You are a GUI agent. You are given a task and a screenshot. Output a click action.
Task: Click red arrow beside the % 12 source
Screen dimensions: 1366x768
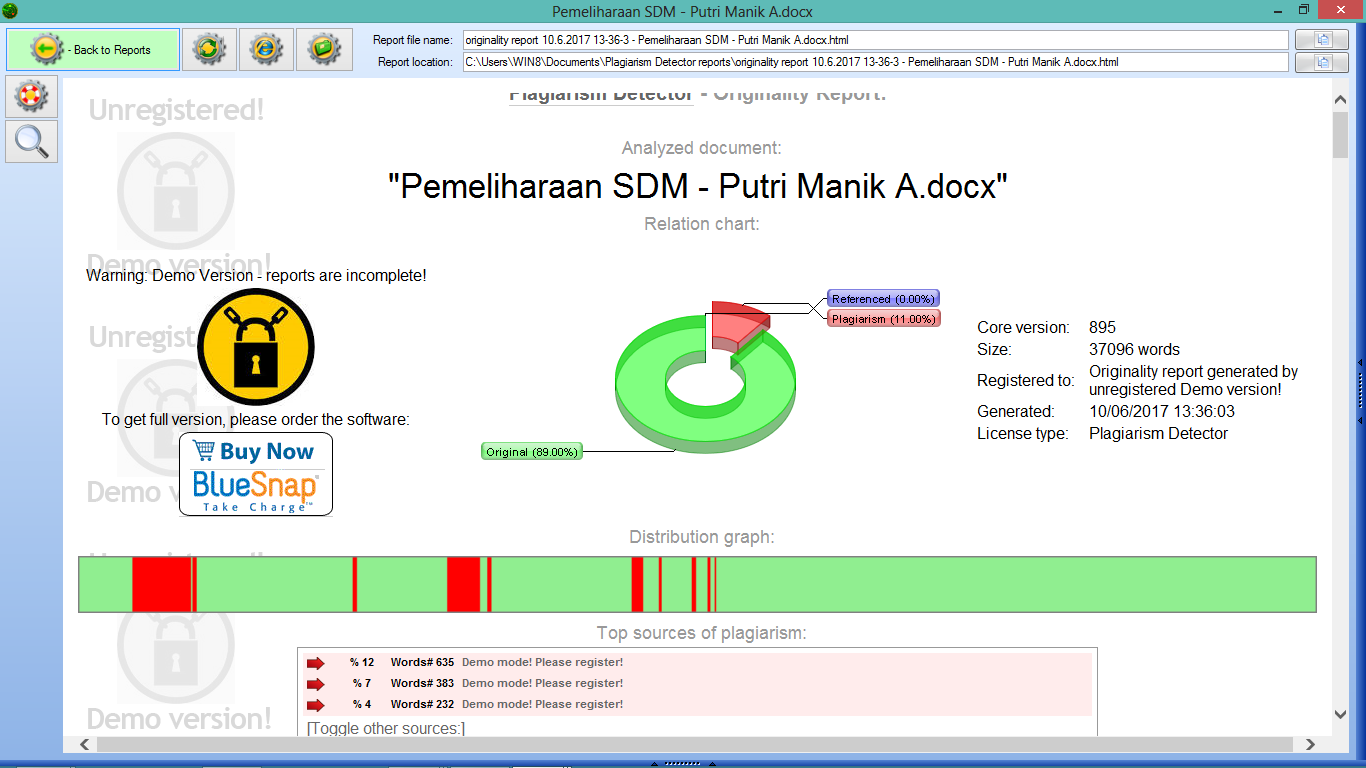(316, 663)
